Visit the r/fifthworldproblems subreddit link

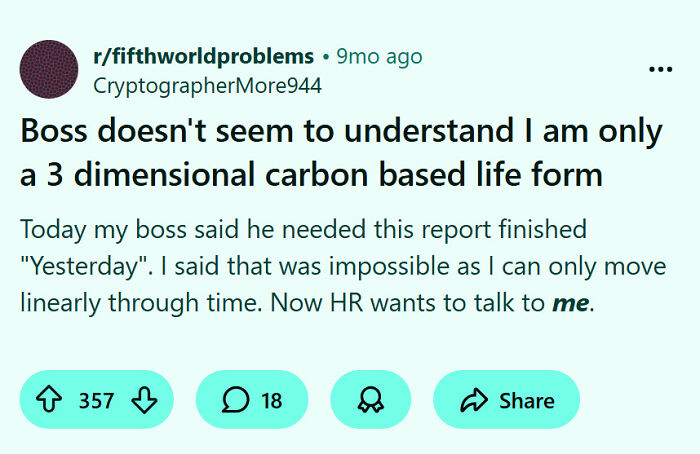coord(203,56)
